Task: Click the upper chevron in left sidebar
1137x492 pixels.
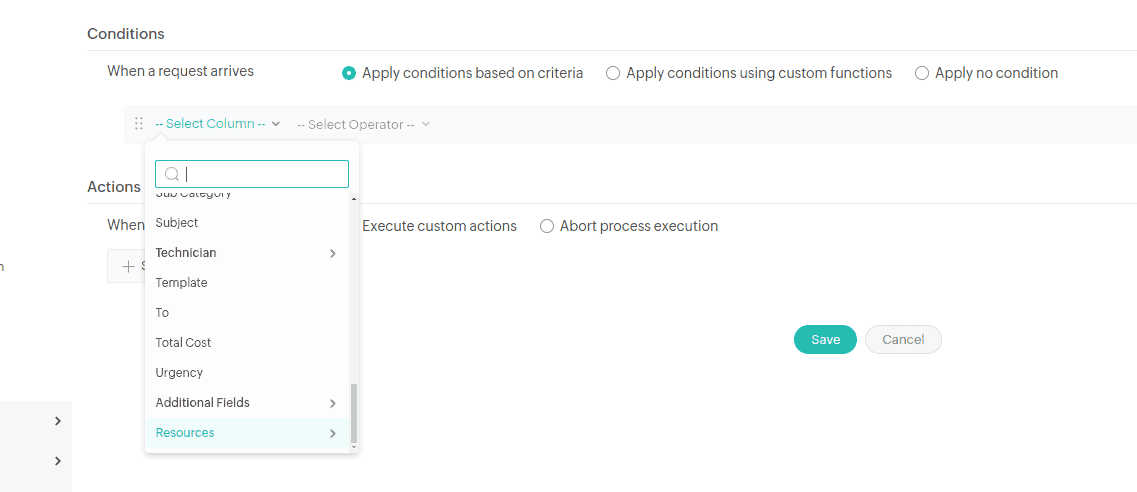Action: [x=58, y=421]
